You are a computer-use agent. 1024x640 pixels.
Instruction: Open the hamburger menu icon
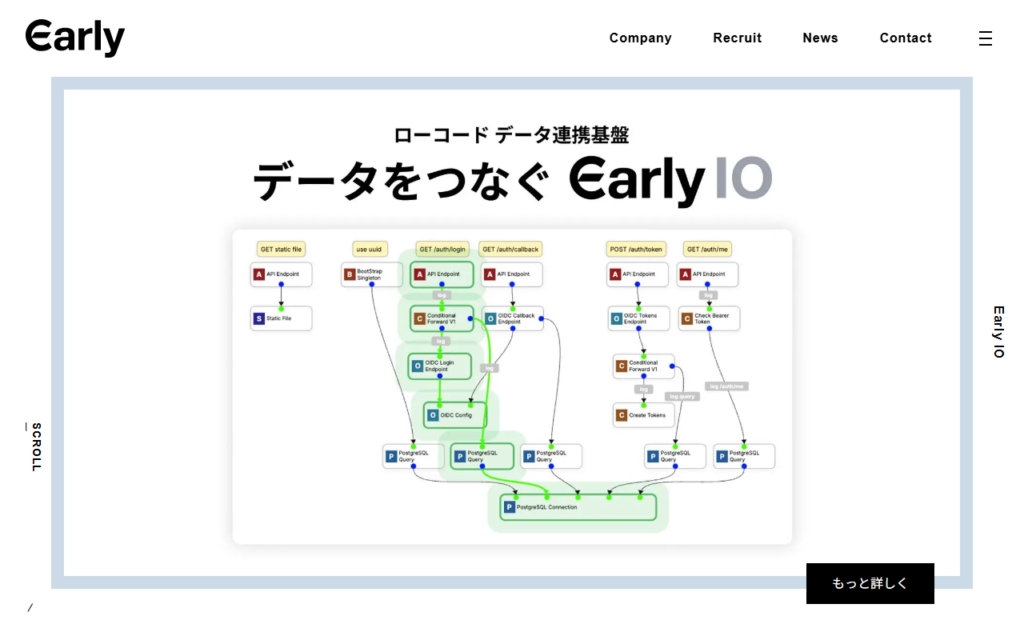click(985, 39)
